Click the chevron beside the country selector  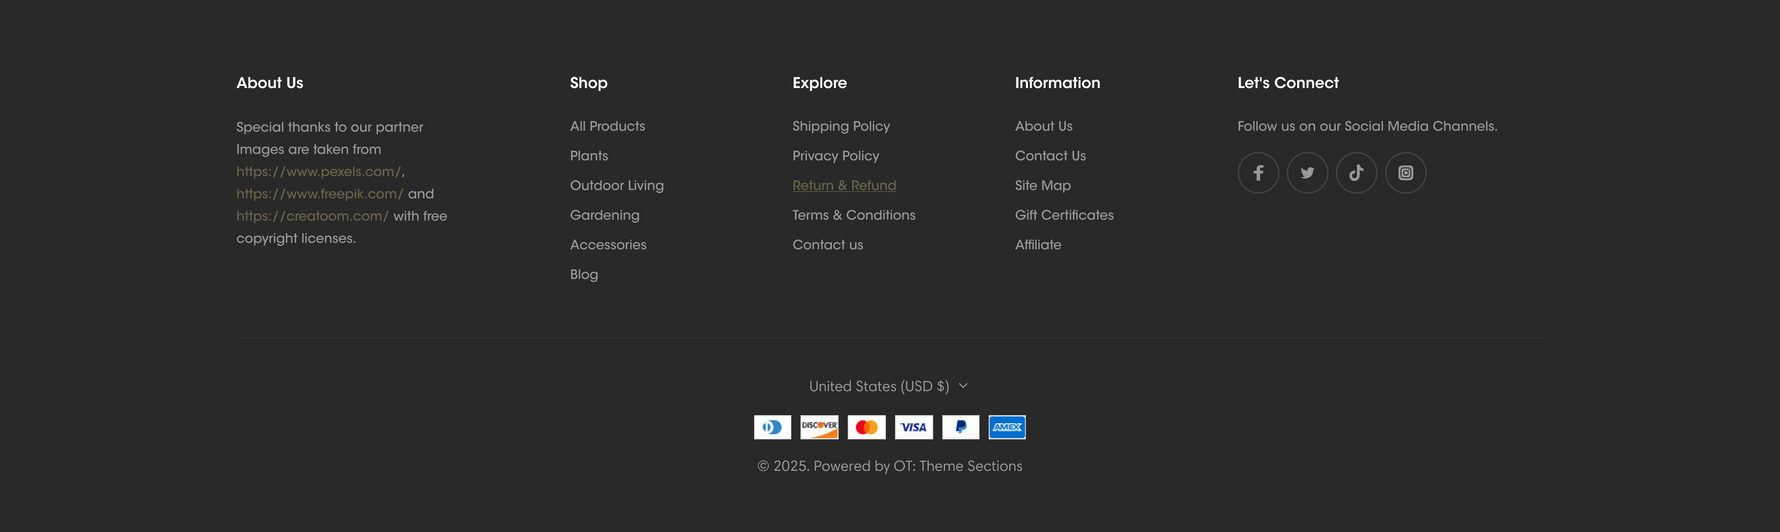pos(963,386)
